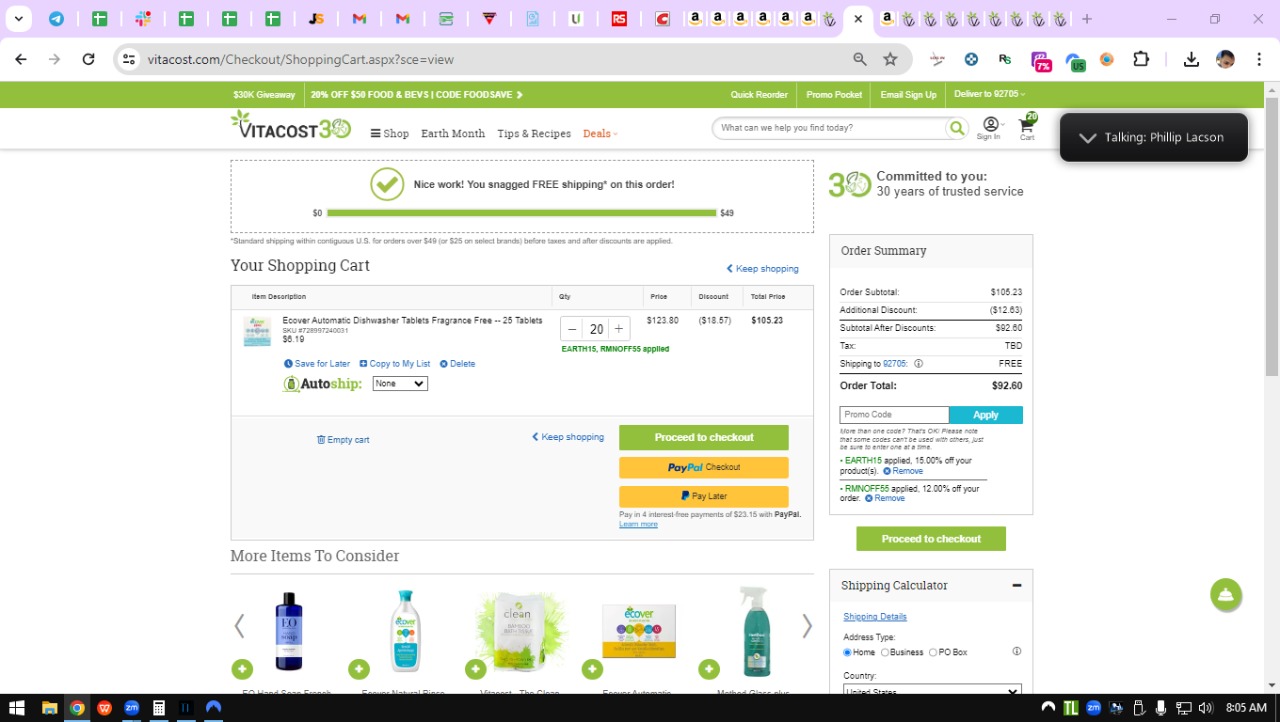Image resolution: width=1280 pixels, height=722 pixels.
Task: Click the Ecover dishwasher tablets product thumbnail
Action: coord(257,331)
